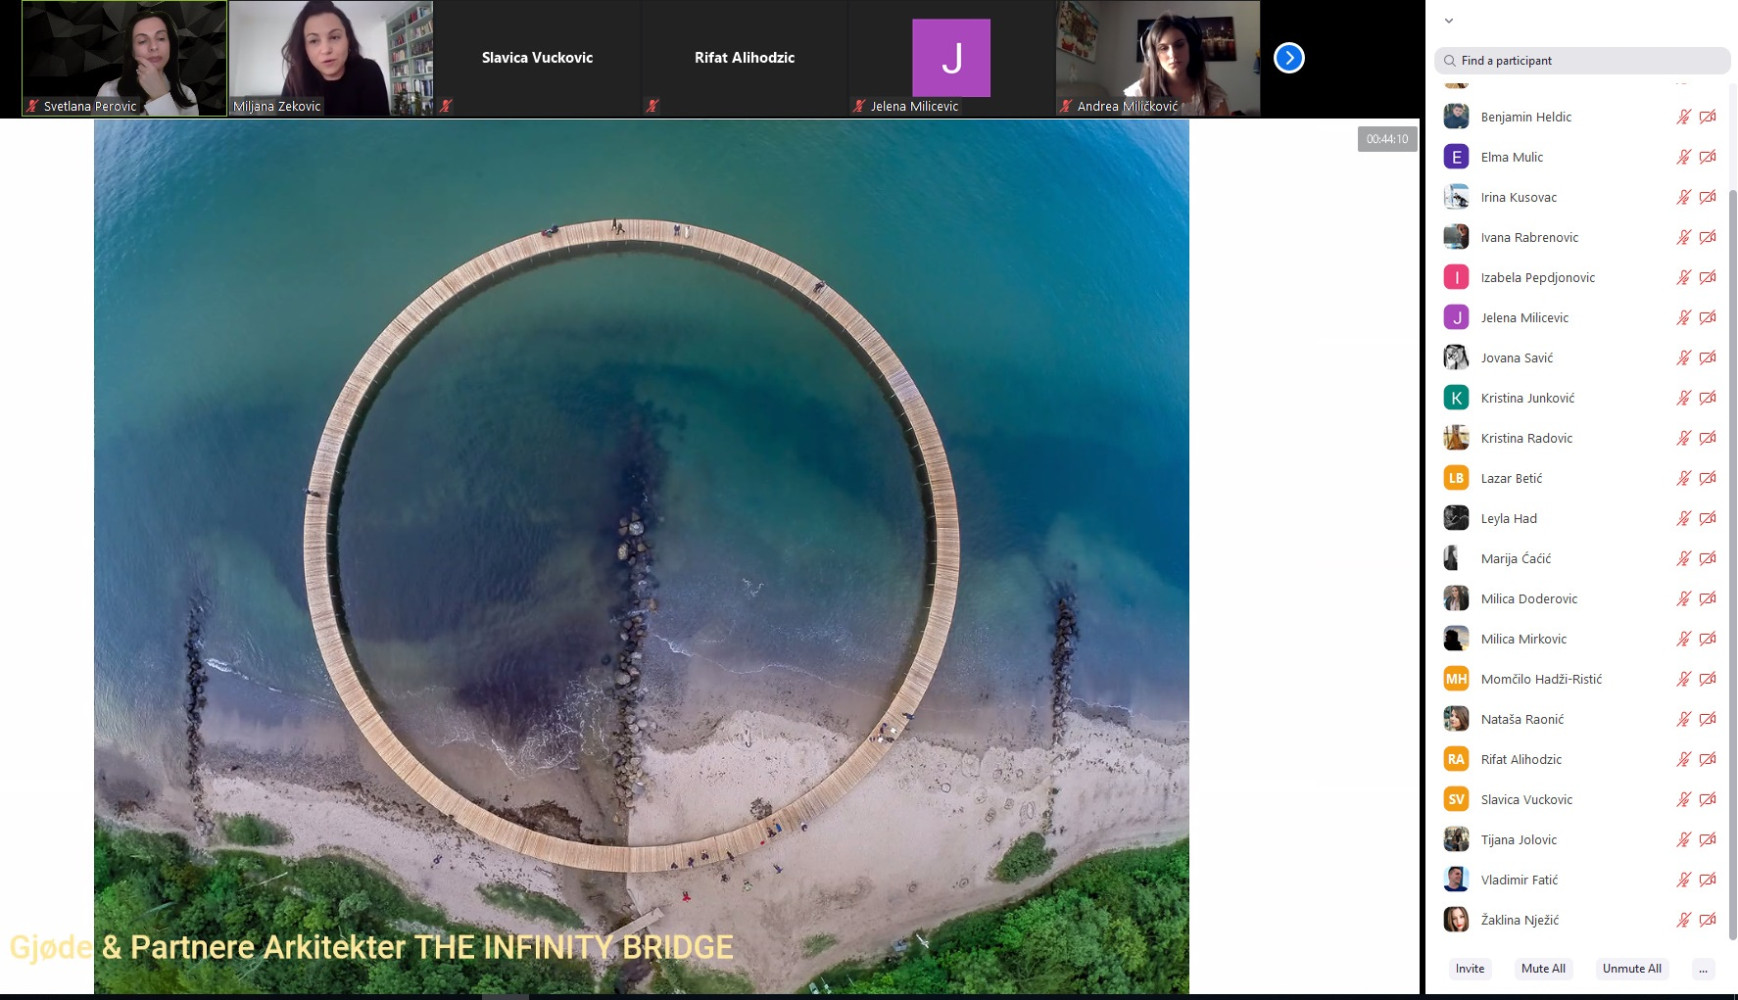Screen dimensions: 1738x1000
Task: Toggle the camera for Slavica Vuckovic in the list
Action: (x=1708, y=799)
